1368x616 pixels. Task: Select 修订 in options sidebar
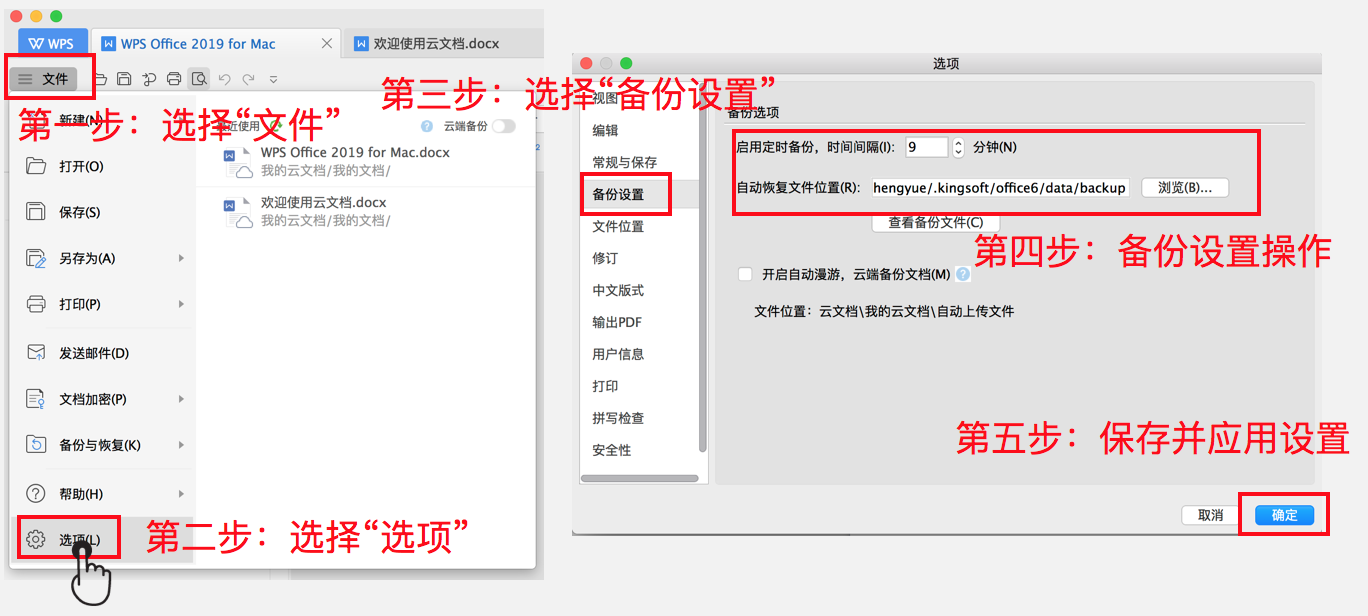[x=605, y=258]
